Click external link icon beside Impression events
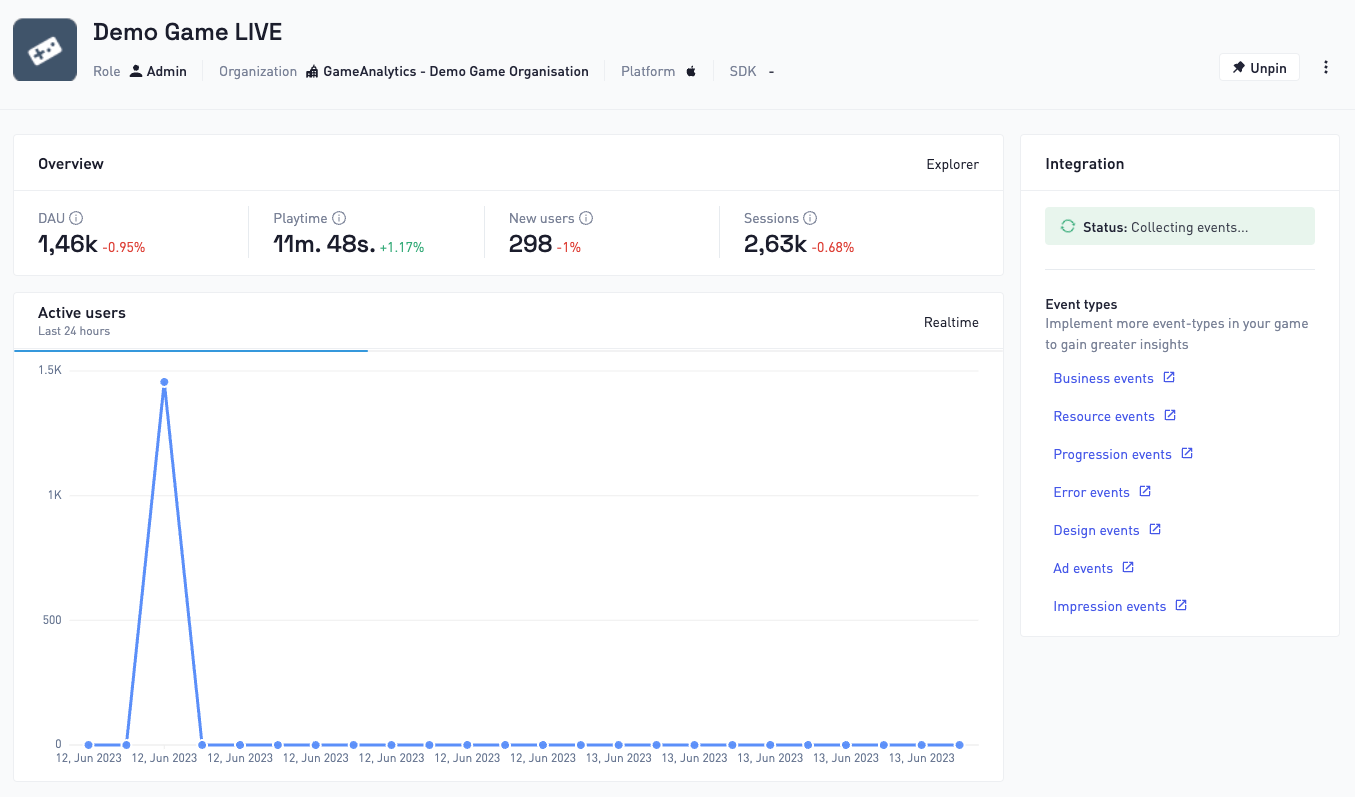Viewport: 1355px width, 797px height. [1181, 605]
